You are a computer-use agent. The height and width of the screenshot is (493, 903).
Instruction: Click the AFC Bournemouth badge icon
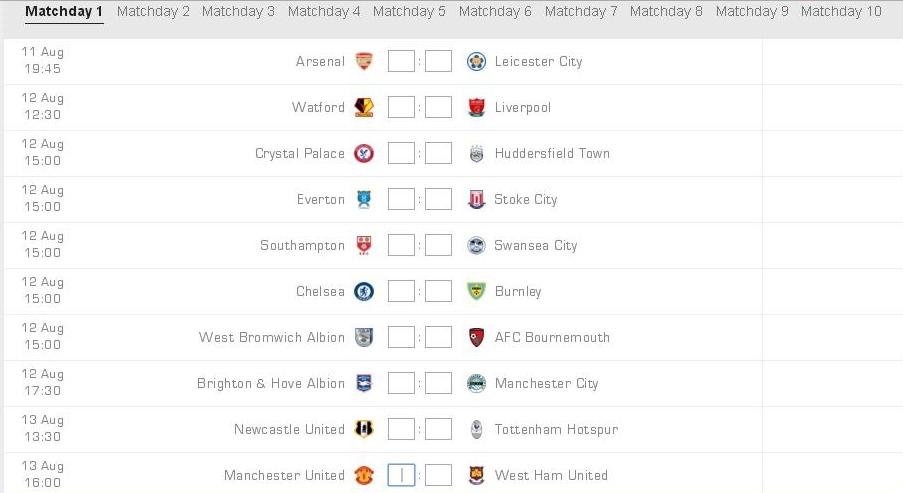coord(476,337)
